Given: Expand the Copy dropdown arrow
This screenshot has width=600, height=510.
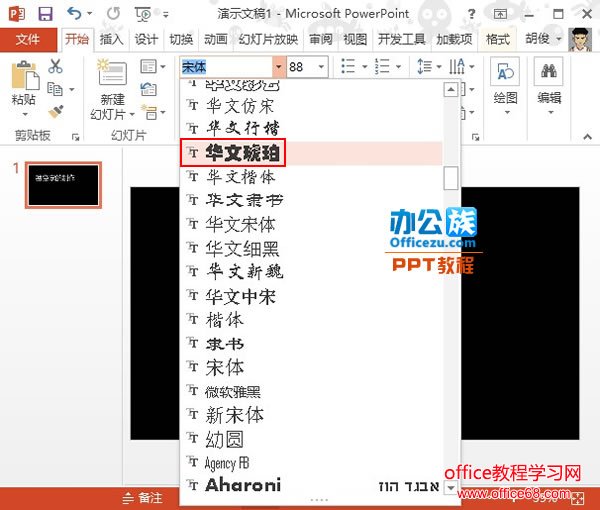Looking at the screenshot, I should [x=72, y=90].
